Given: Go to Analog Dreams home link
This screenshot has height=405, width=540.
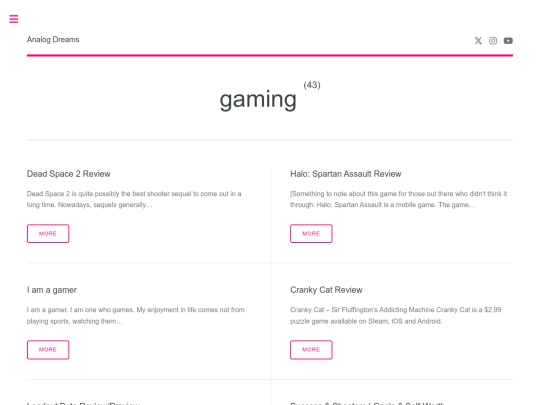Looking at the screenshot, I should point(53,40).
